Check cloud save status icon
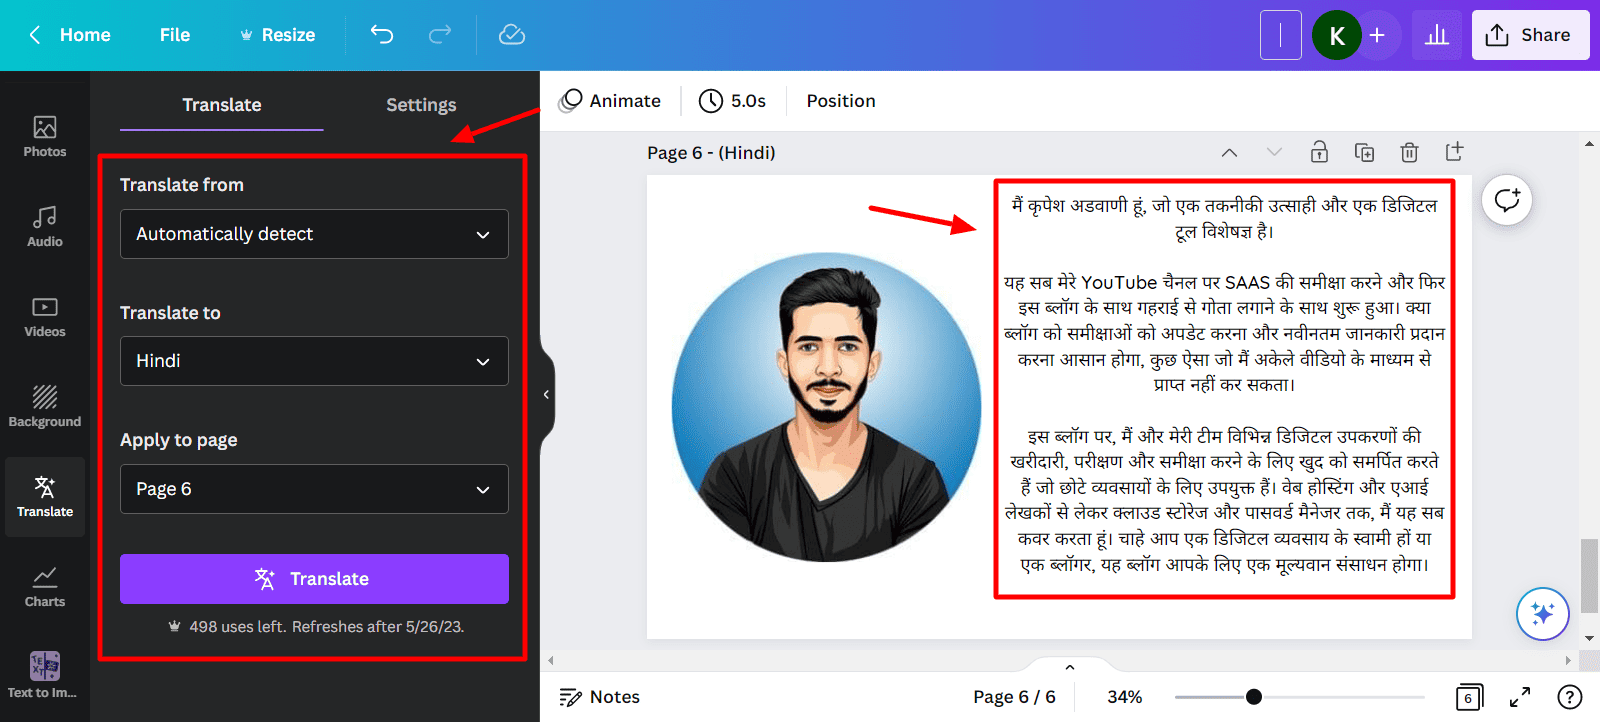This screenshot has height=722, width=1600. pos(512,35)
